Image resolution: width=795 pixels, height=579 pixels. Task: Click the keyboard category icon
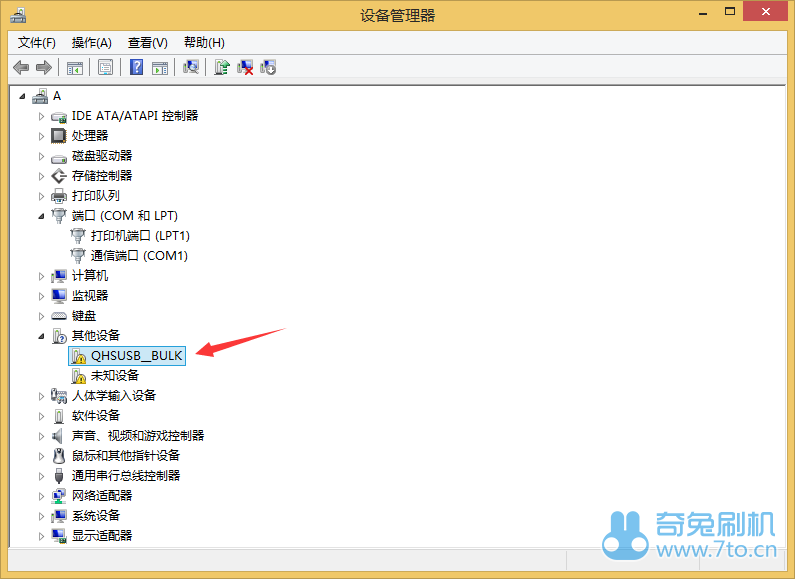(x=59, y=316)
